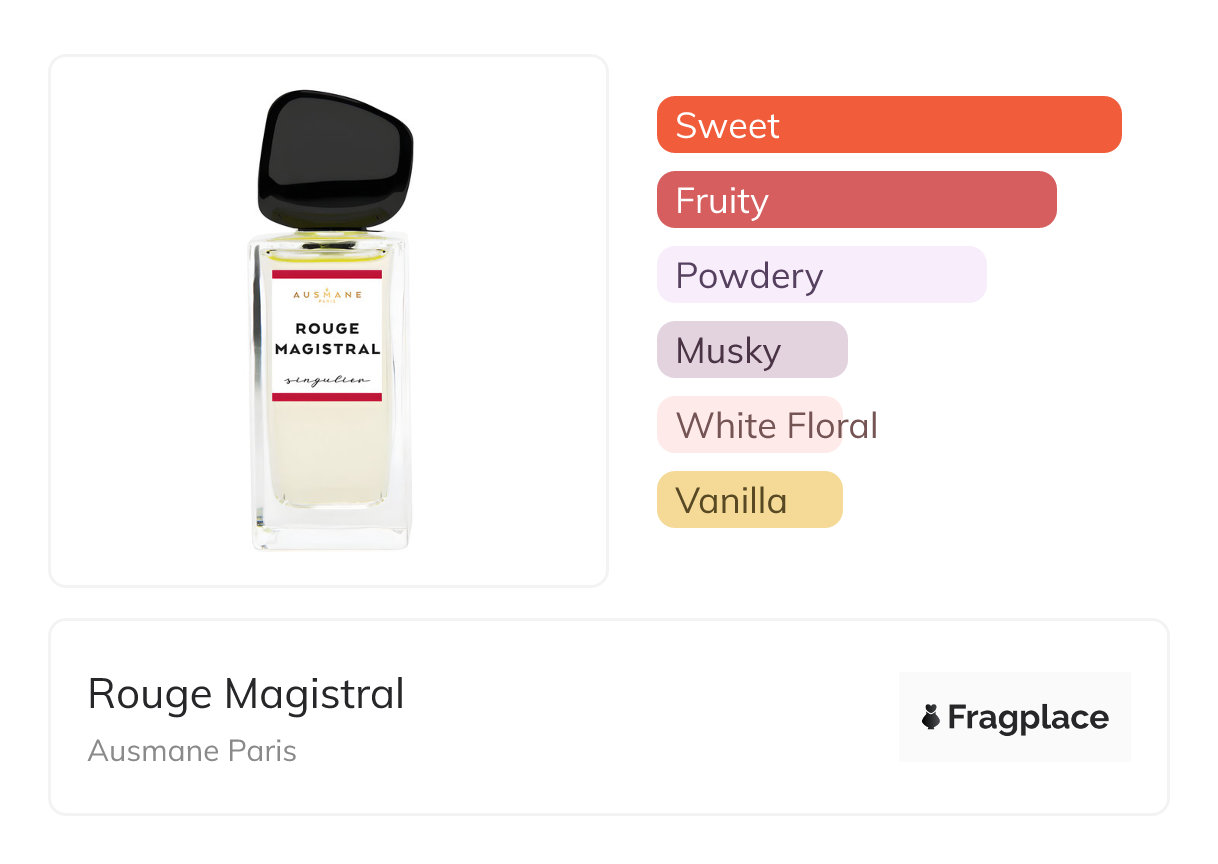1218x864 pixels.
Task: Choose the Powdery accord bar
Action: coord(821,275)
